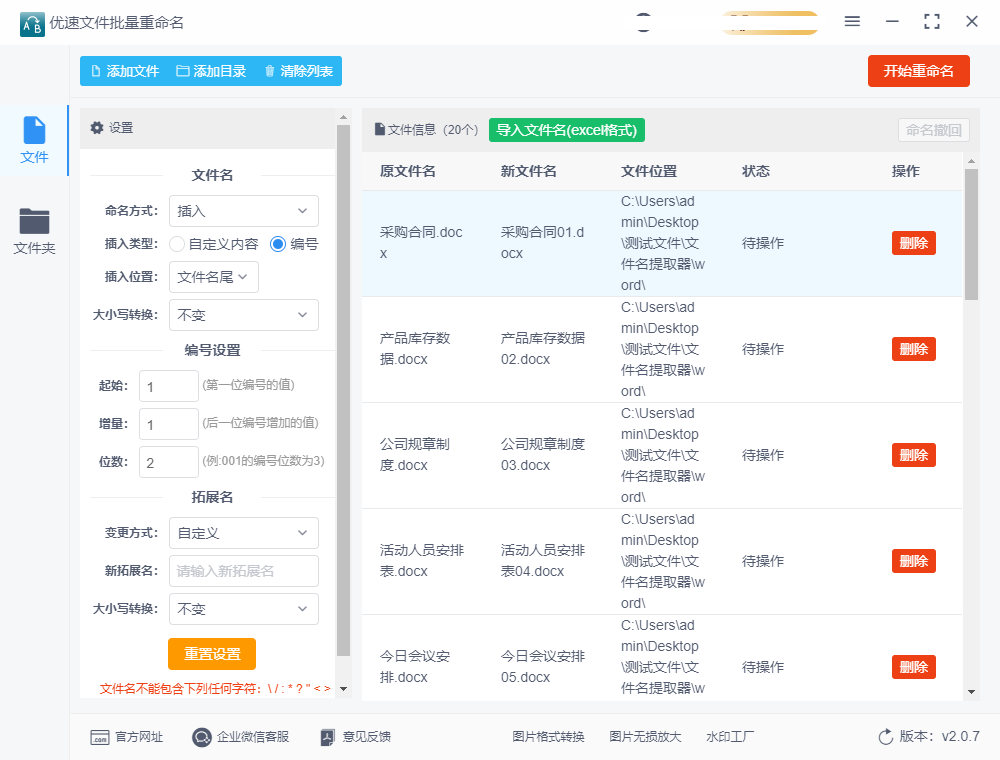Screen dimensions: 1000x760
Task: Click the add file button
Action: tap(125, 71)
